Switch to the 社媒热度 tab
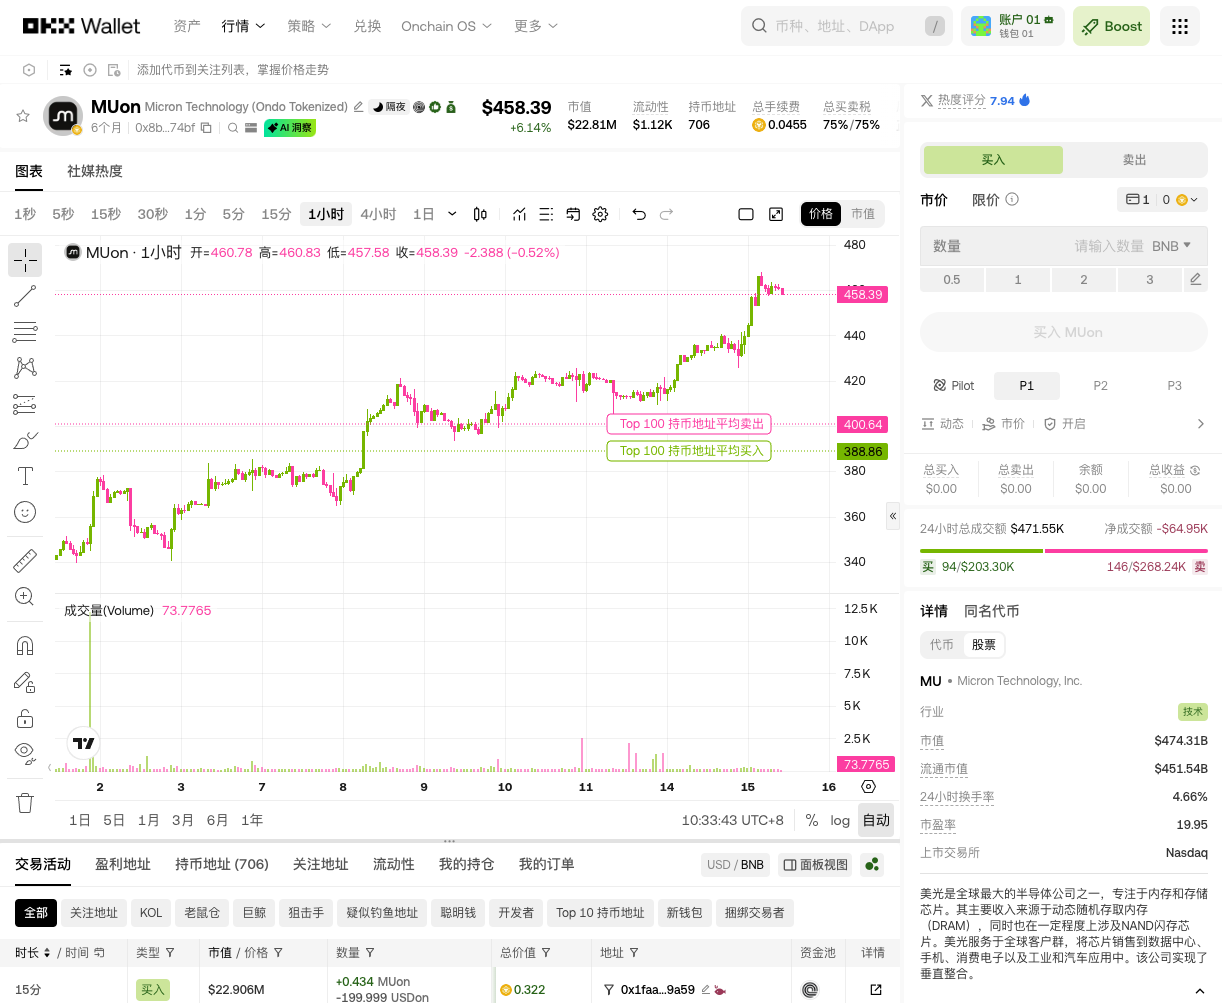The image size is (1222, 1003). (x=94, y=171)
